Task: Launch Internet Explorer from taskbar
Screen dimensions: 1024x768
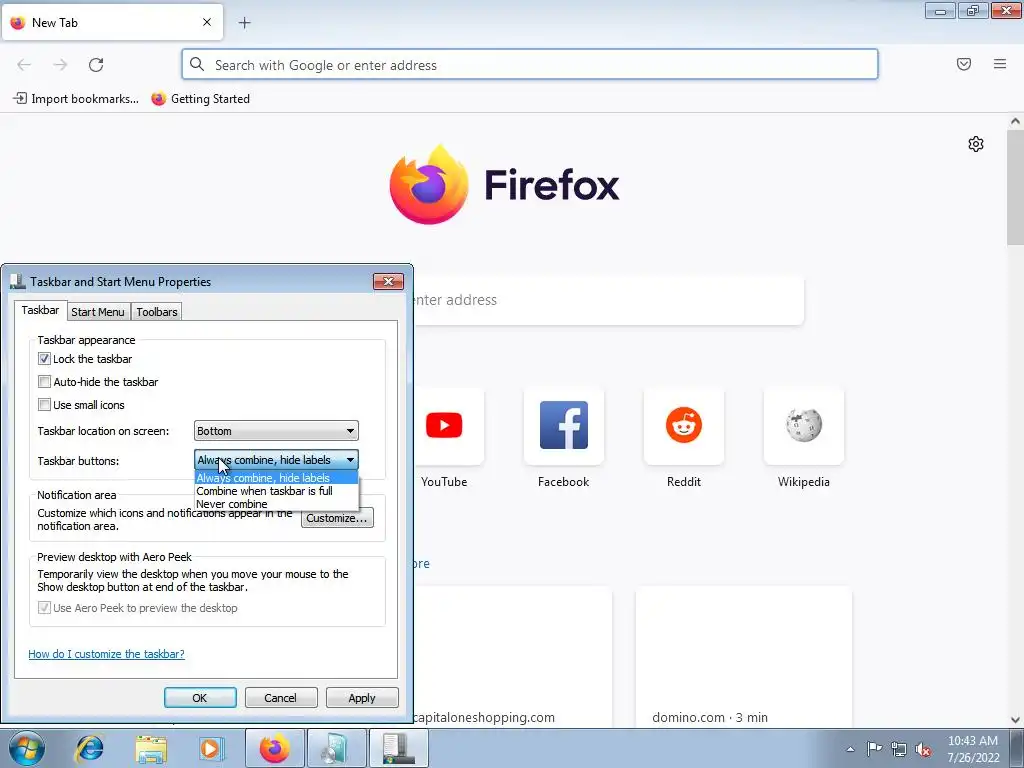Action: click(89, 748)
